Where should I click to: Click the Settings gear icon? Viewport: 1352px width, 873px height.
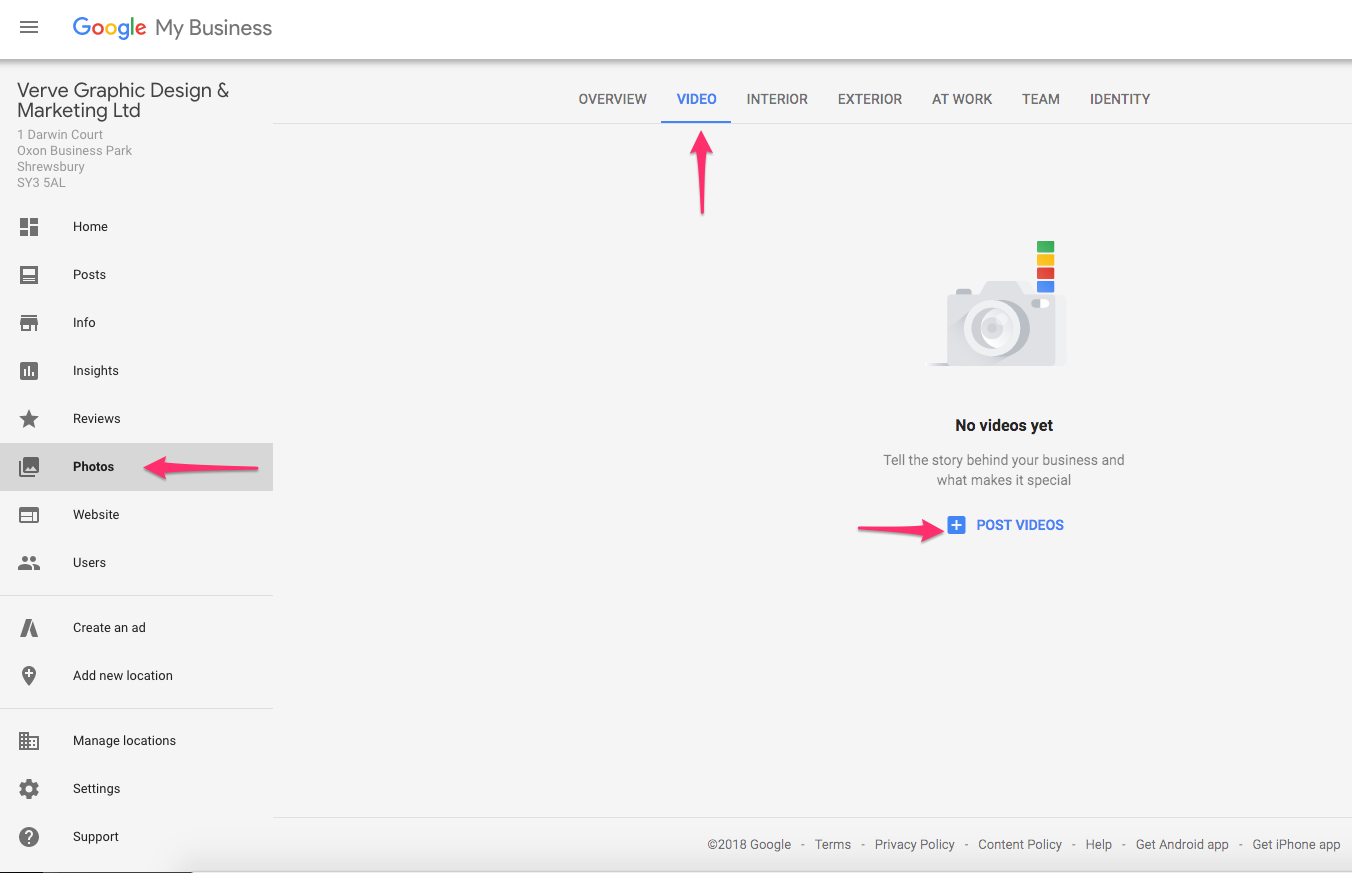pos(29,789)
